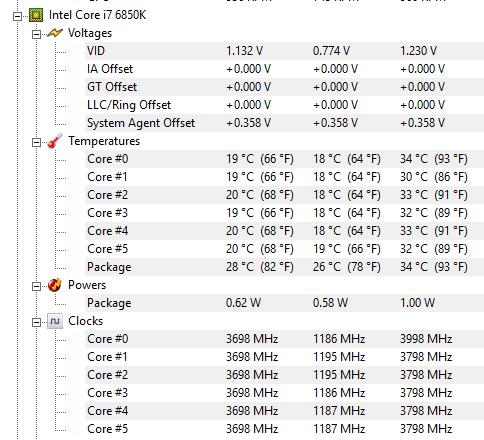484x440 pixels.
Task: Collapse the Voltages section
Action: click(x=36, y=34)
